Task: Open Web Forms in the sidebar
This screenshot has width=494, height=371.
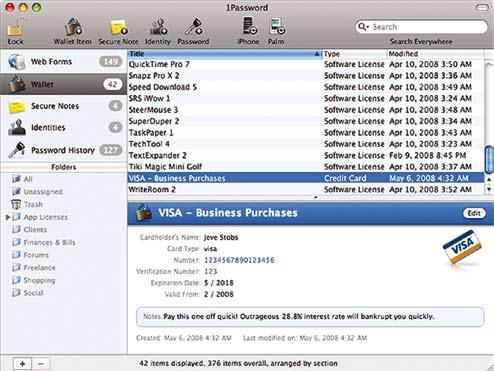Action: [63, 62]
